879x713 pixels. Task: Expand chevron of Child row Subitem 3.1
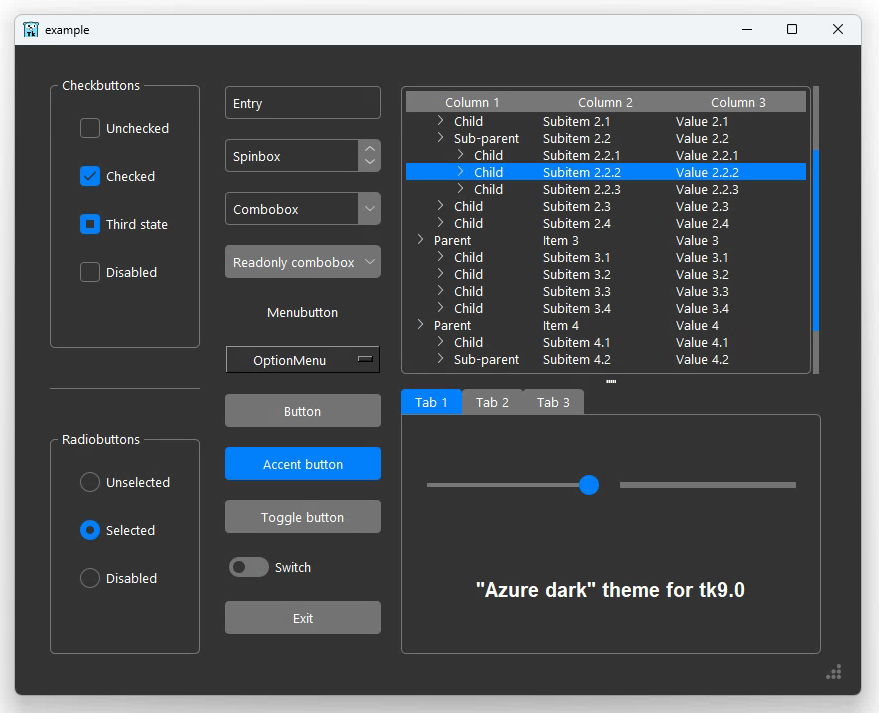tap(441, 257)
